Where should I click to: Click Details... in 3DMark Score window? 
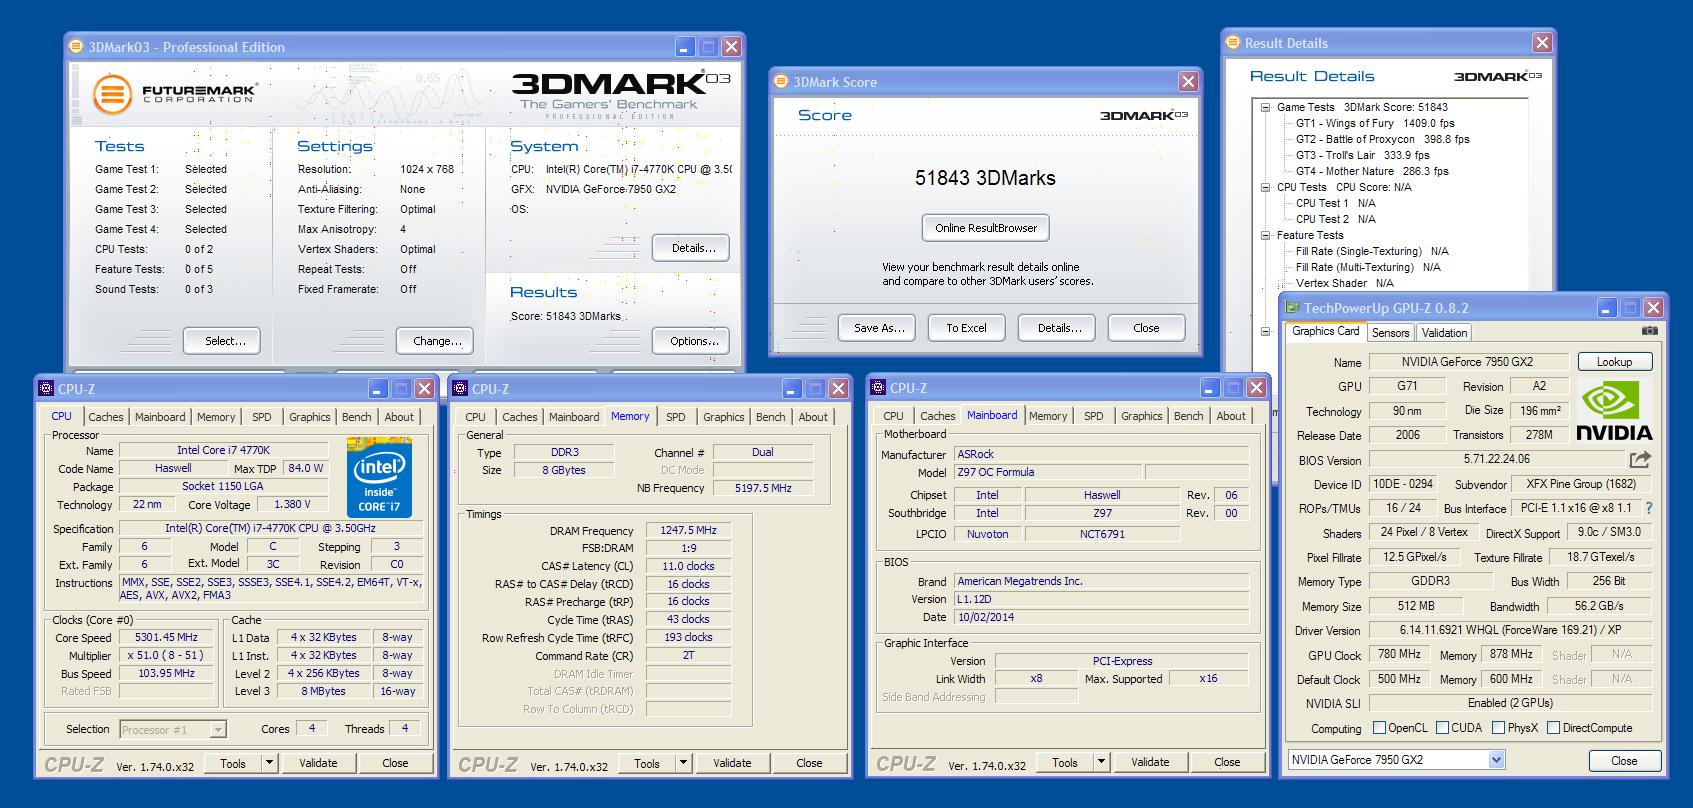pos(1059,328)
